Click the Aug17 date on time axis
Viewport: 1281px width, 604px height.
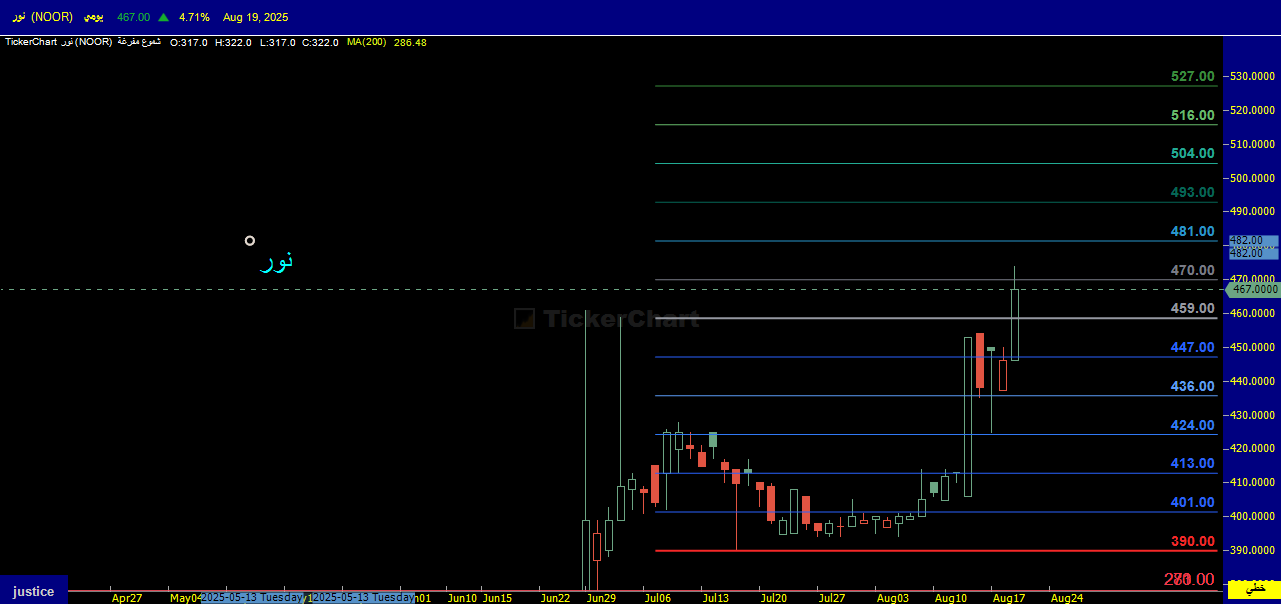1009,598
